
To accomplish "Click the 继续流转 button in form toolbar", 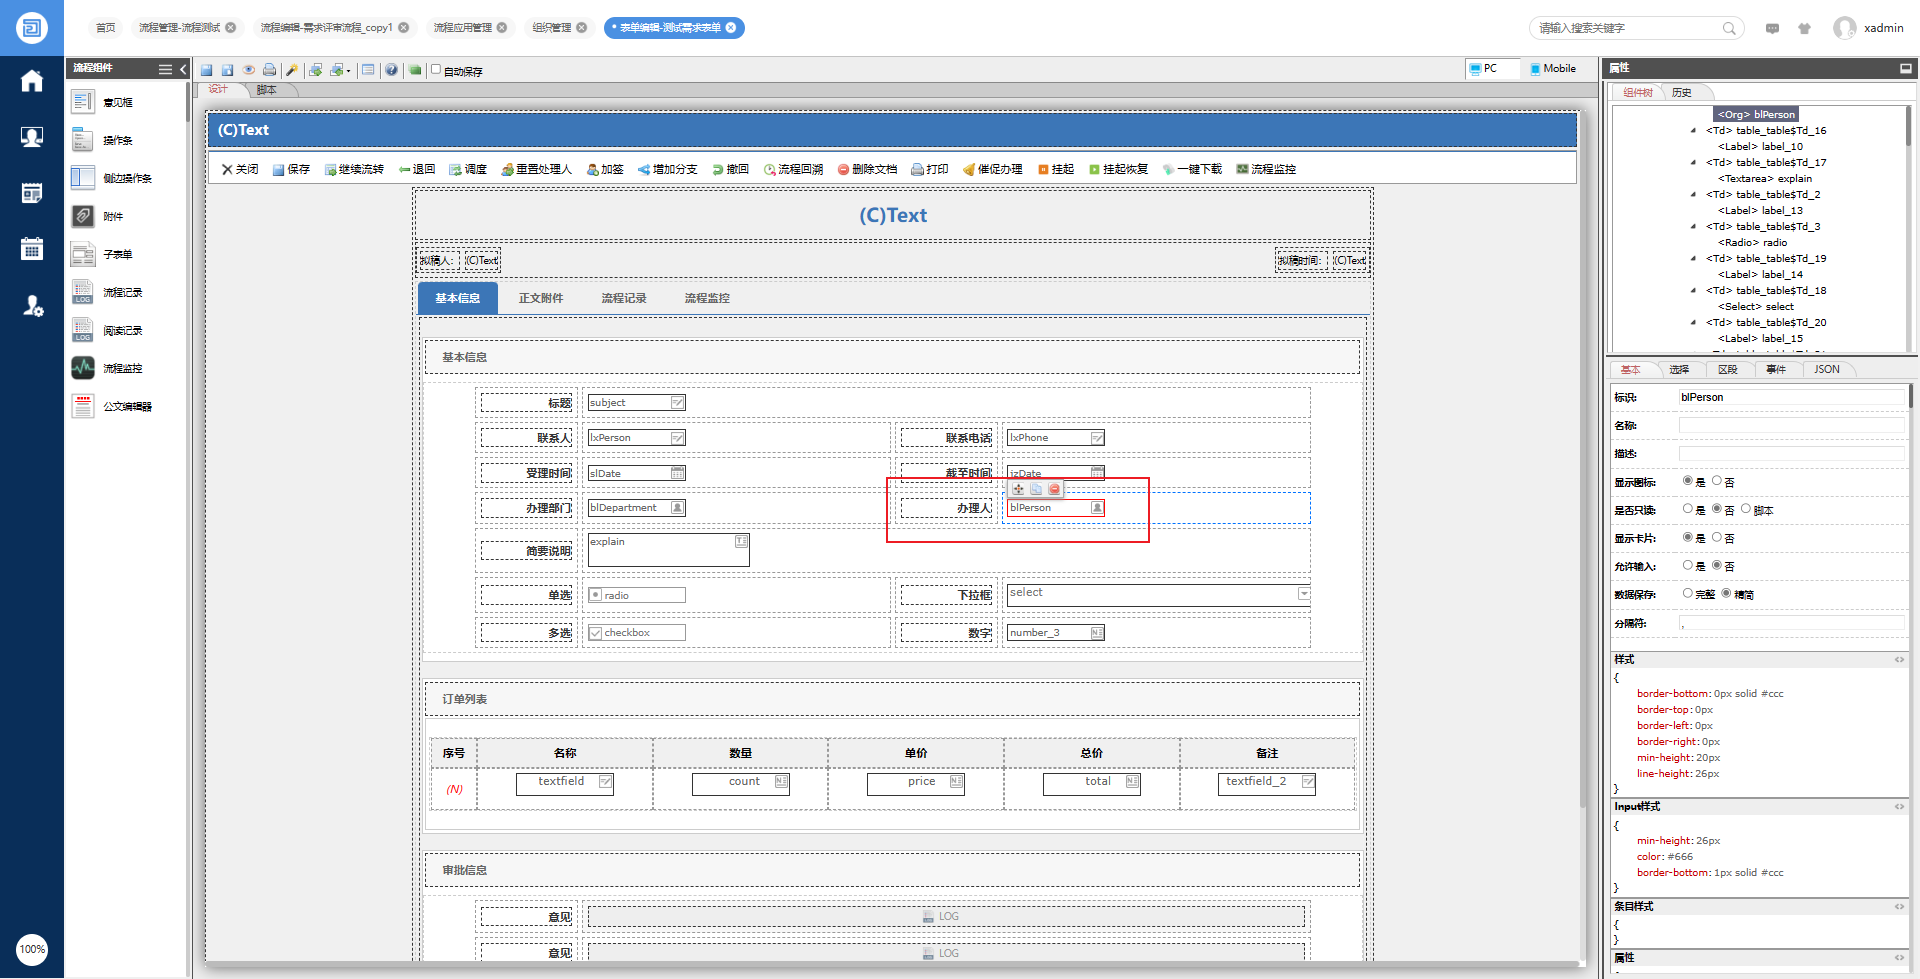I will point(354,169).
